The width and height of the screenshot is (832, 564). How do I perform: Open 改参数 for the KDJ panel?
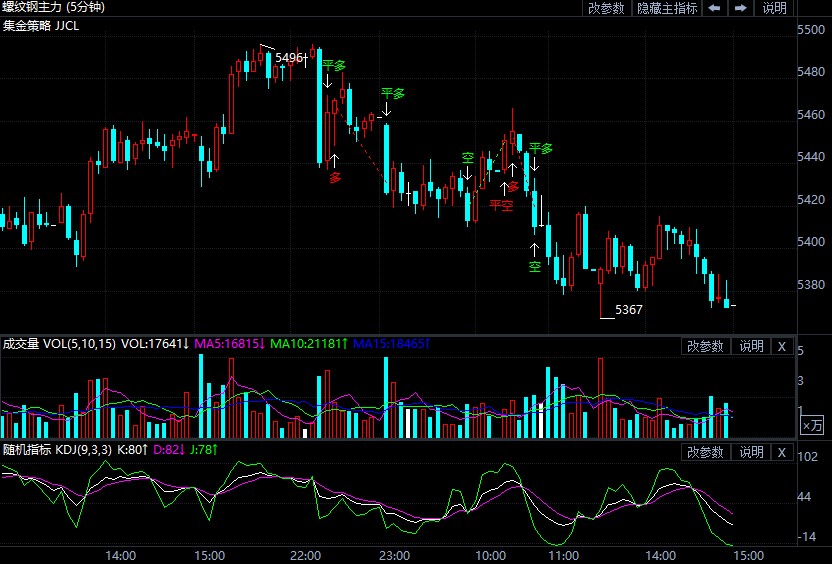pyautogui.click(x=705, y=452)
